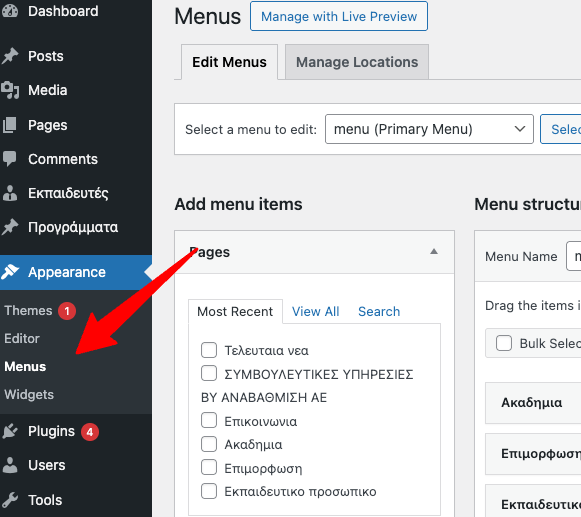
Task: Enable the Bulk Select checkbox
Action: point(504,343)
